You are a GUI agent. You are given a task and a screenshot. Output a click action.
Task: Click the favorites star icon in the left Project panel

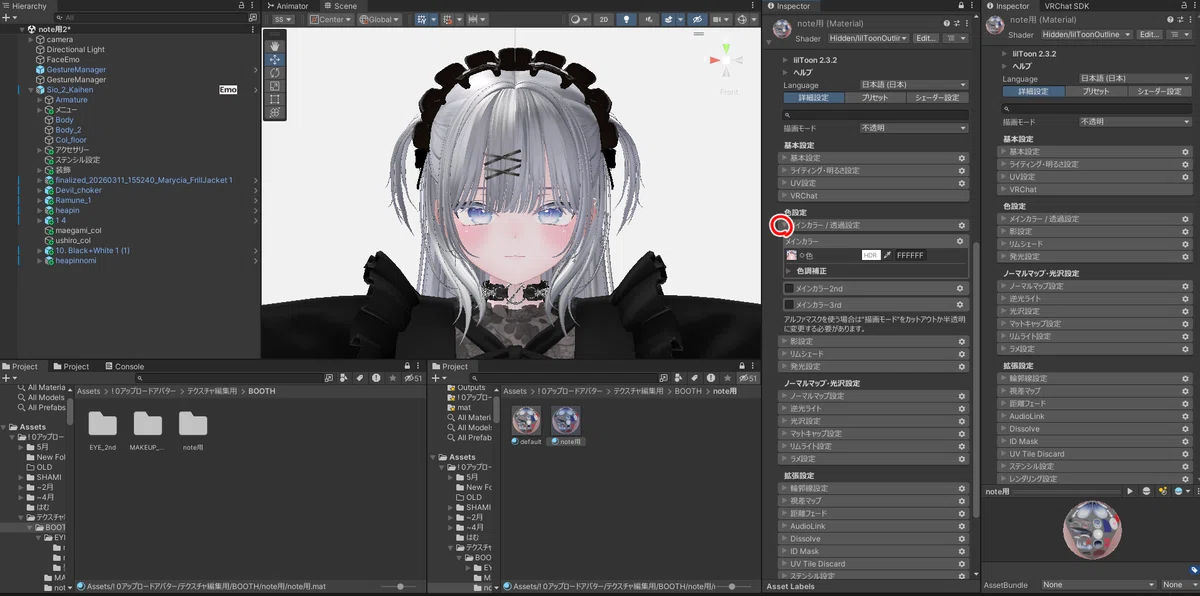393,379
